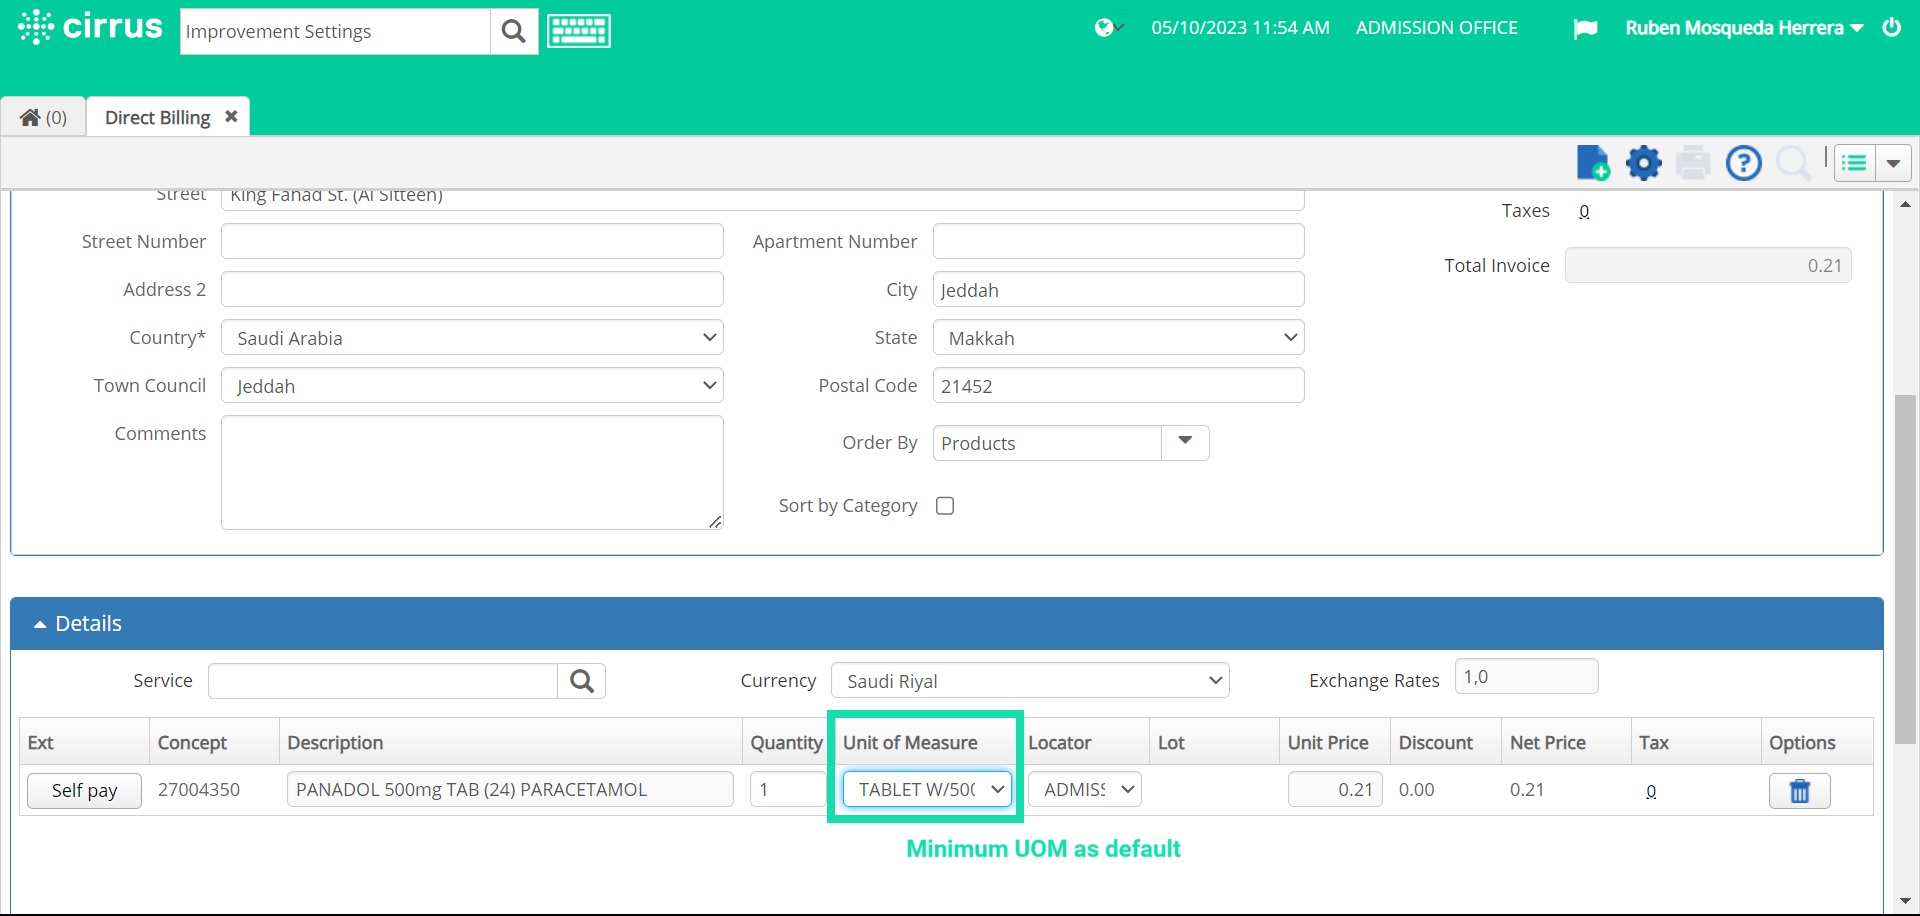Image resolution: width=1920 pixels, height=916 pixels.
Task: Click the list view icon toggle
Action: coord(1856,162)
